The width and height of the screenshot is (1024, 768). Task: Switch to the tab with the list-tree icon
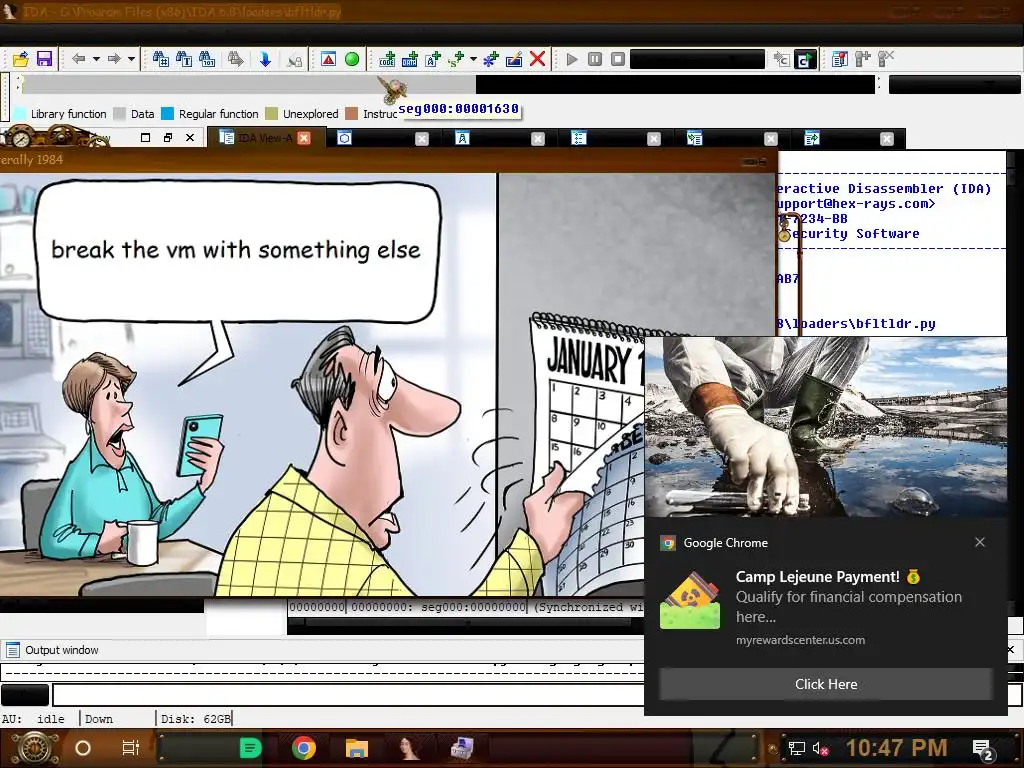point(616,138)
